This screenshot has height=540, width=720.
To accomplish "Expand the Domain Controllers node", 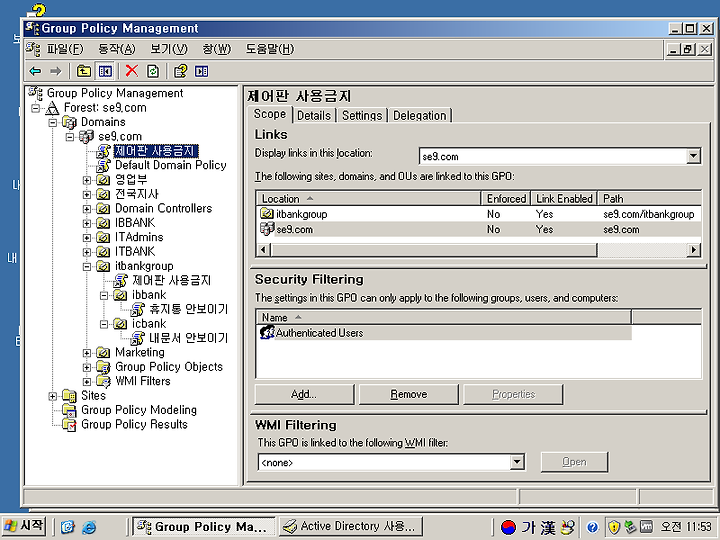I will click(87, 209).
